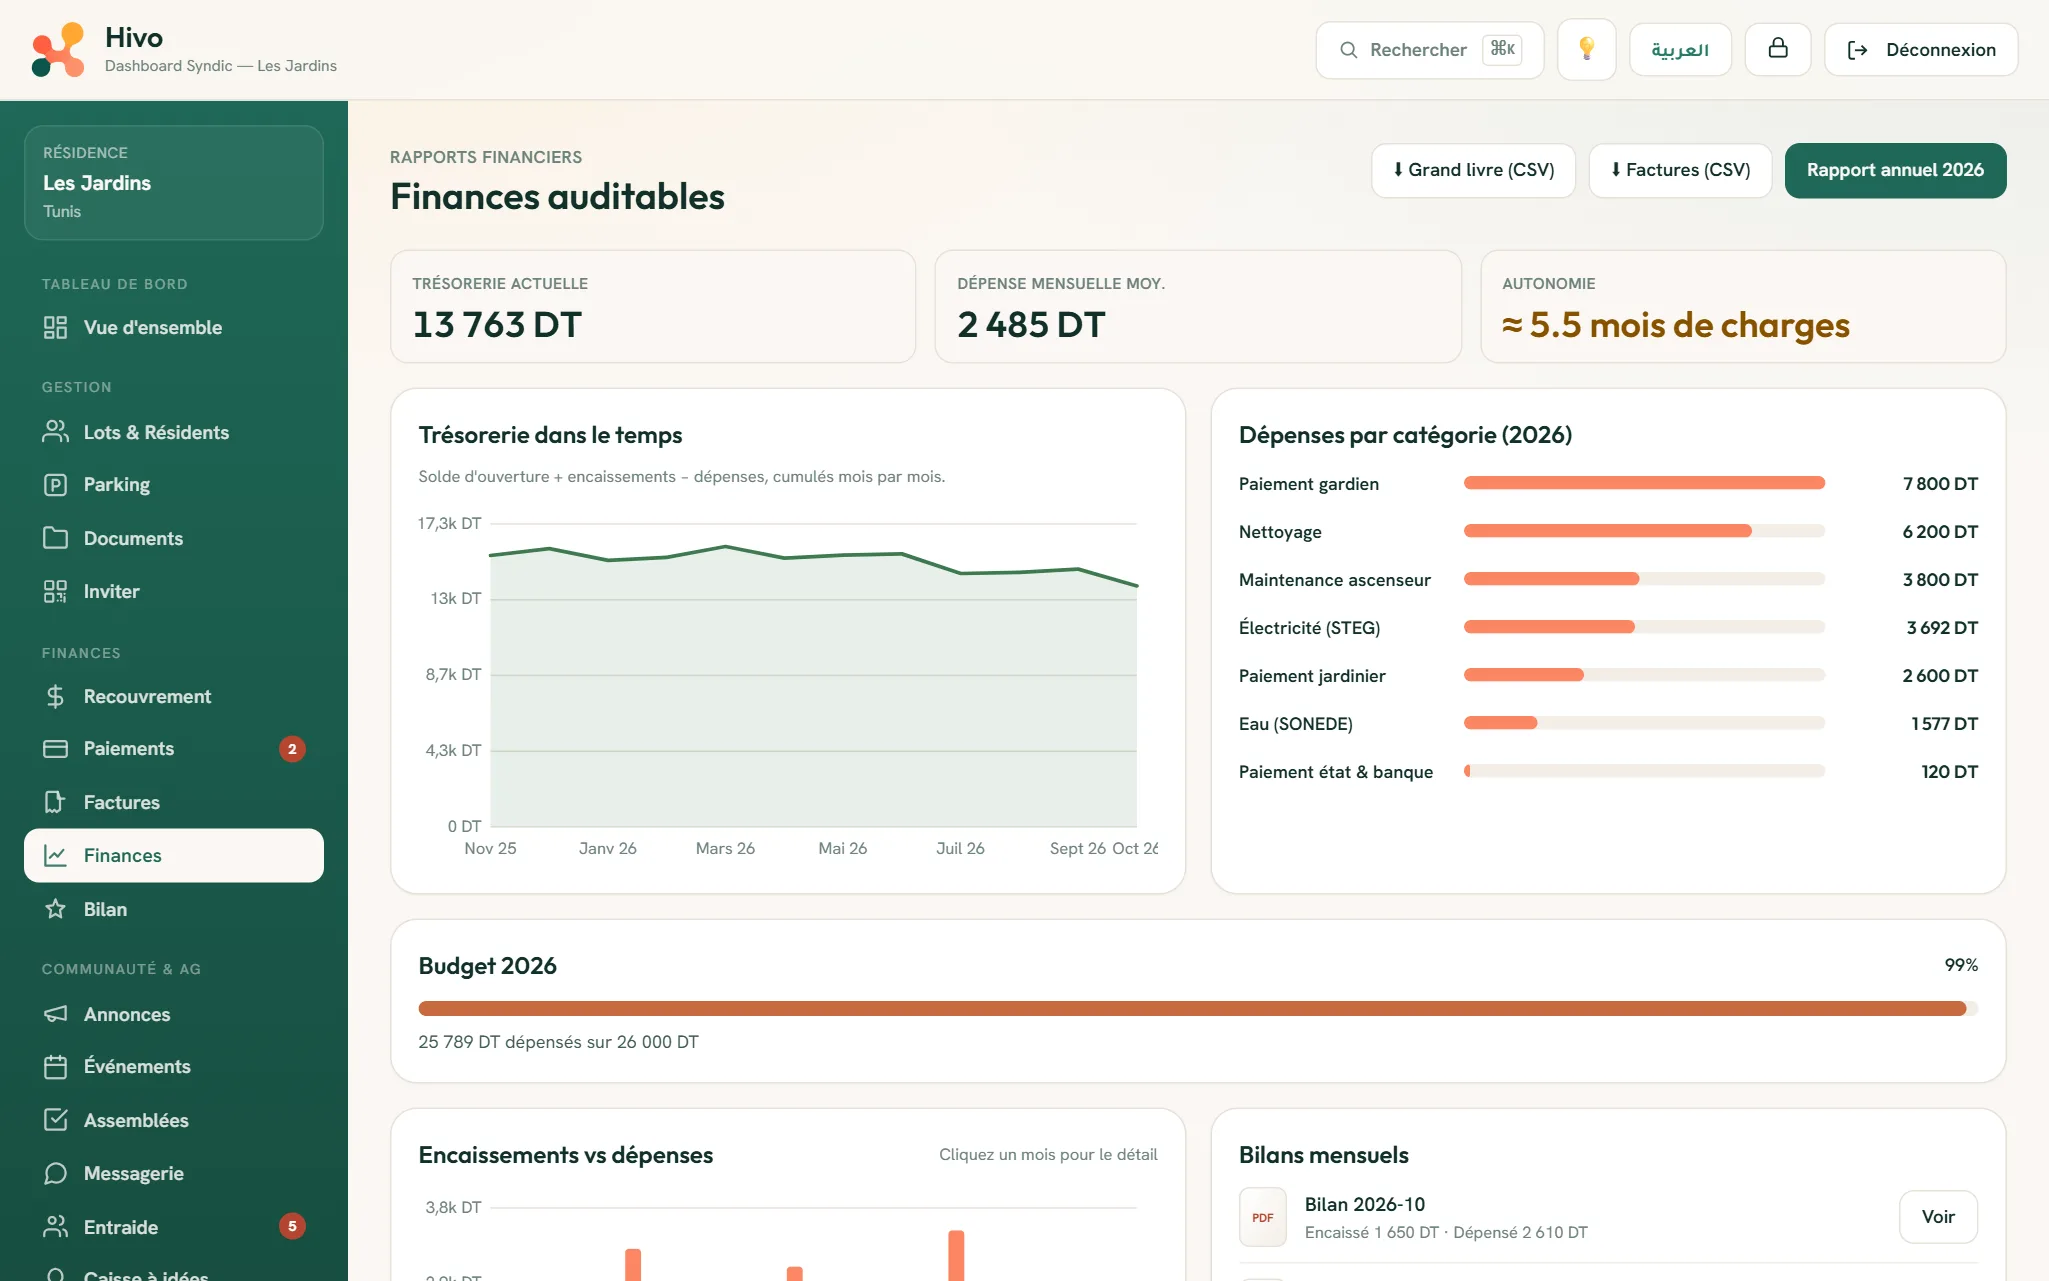Open the Finances menu item
Screen dimensions: 2049x1281
point(174,855)
